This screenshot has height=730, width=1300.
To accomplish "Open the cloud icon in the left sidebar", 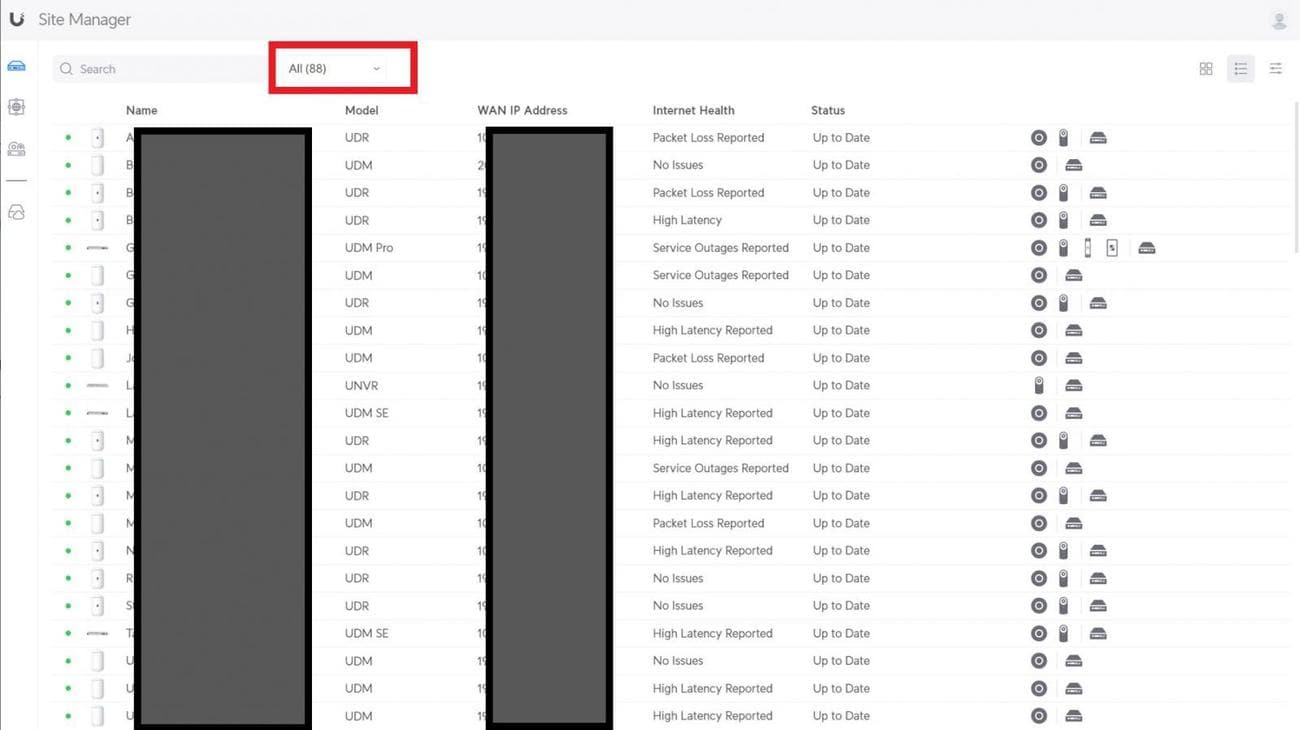I will pyautogui.click(x=17, y=212).
